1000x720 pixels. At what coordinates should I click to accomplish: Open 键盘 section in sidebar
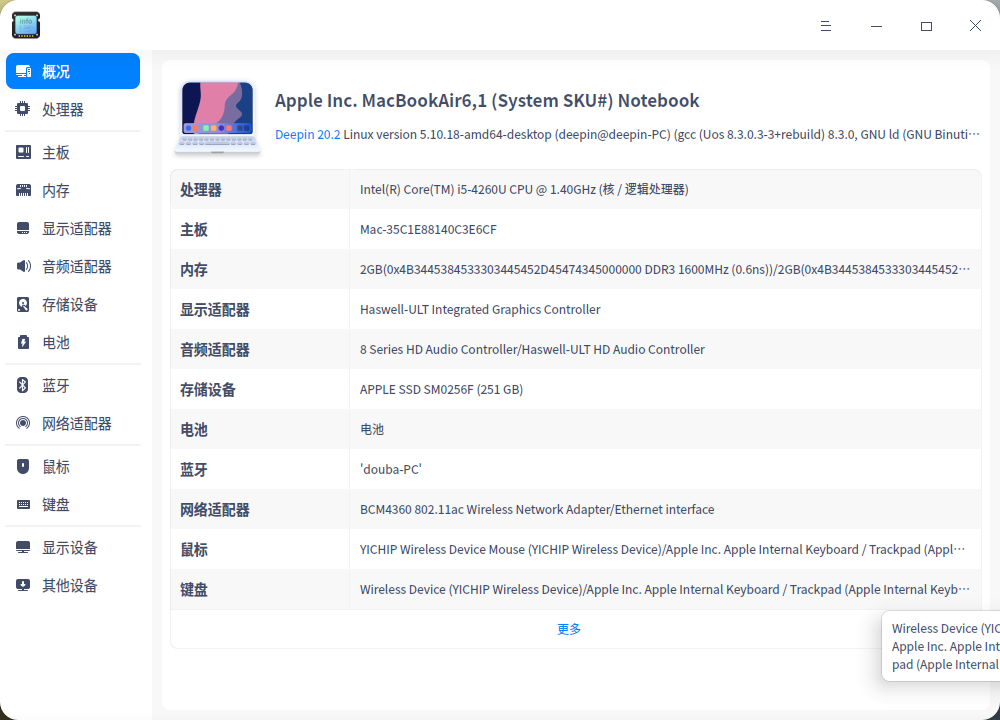[x=73, y=504]
